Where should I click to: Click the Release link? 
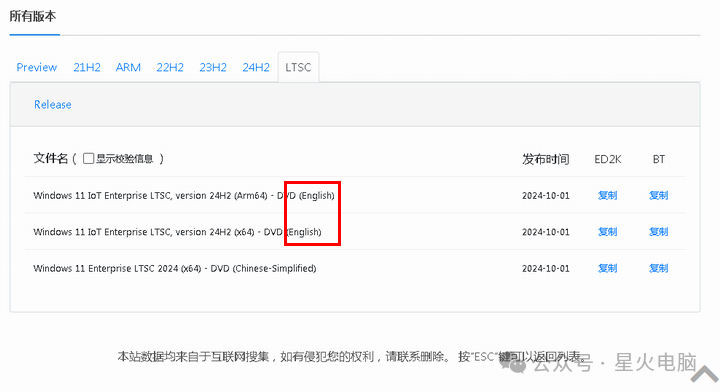(x=53, y=105)
